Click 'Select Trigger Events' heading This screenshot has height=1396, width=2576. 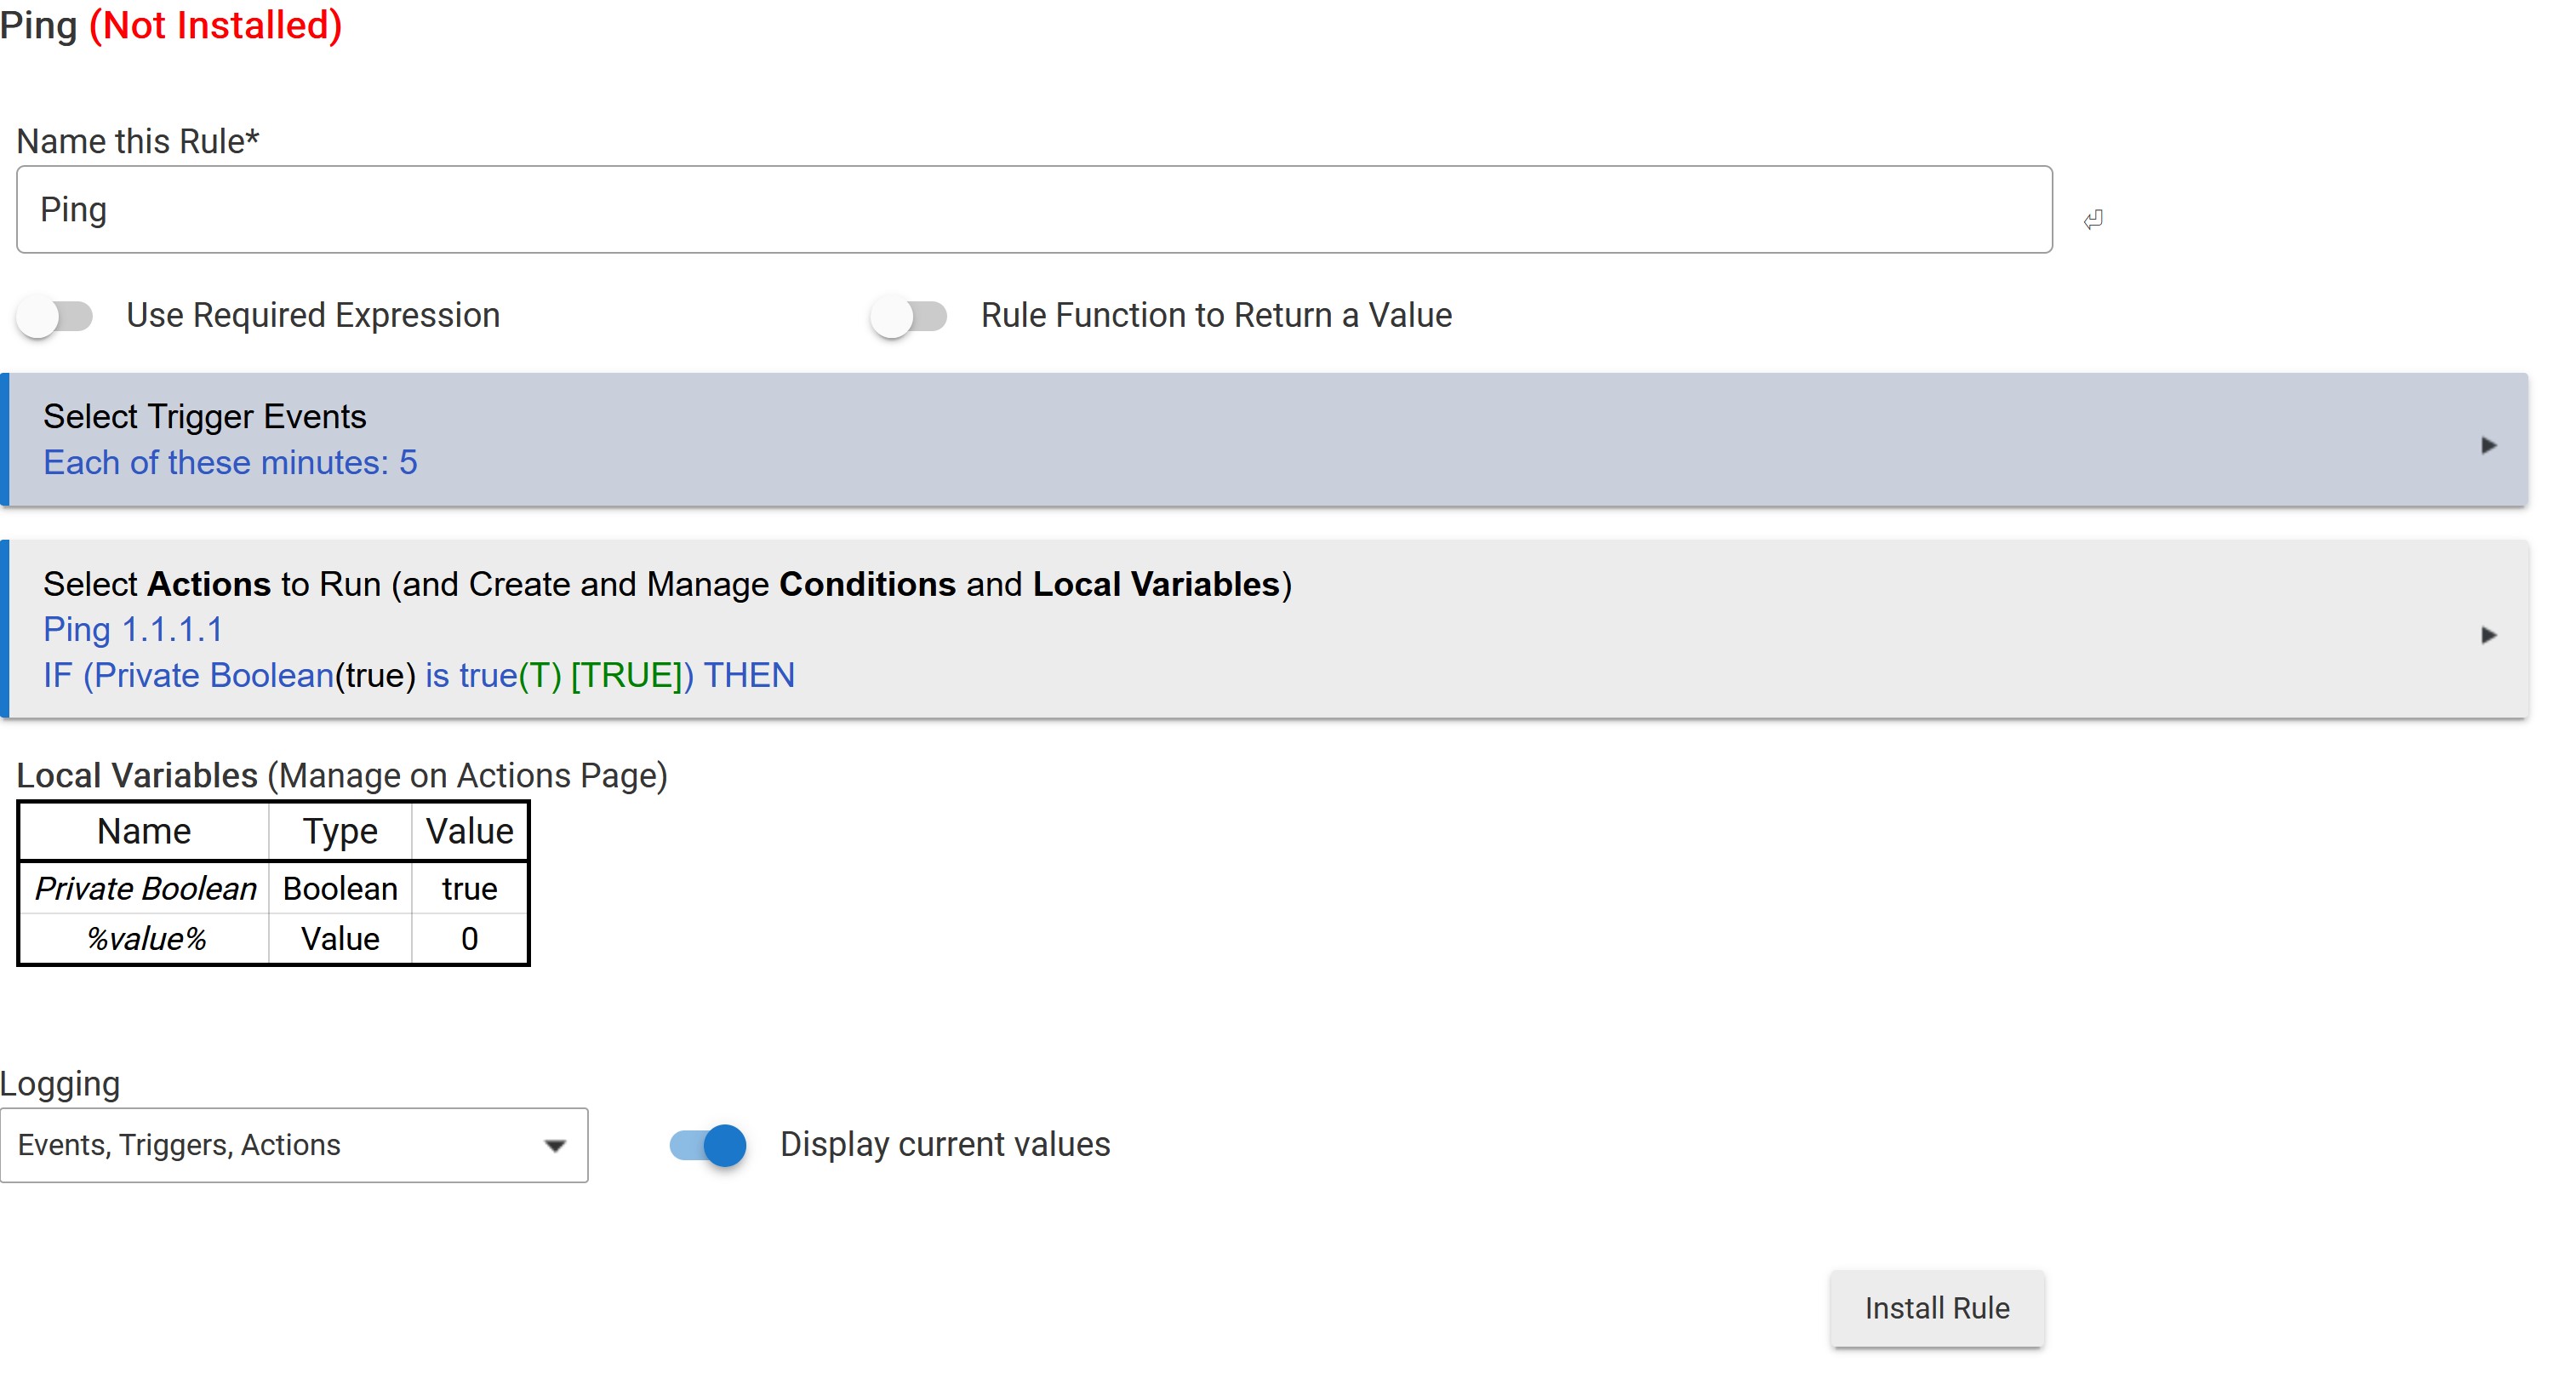pyautogui.click(x=205, y=417)
